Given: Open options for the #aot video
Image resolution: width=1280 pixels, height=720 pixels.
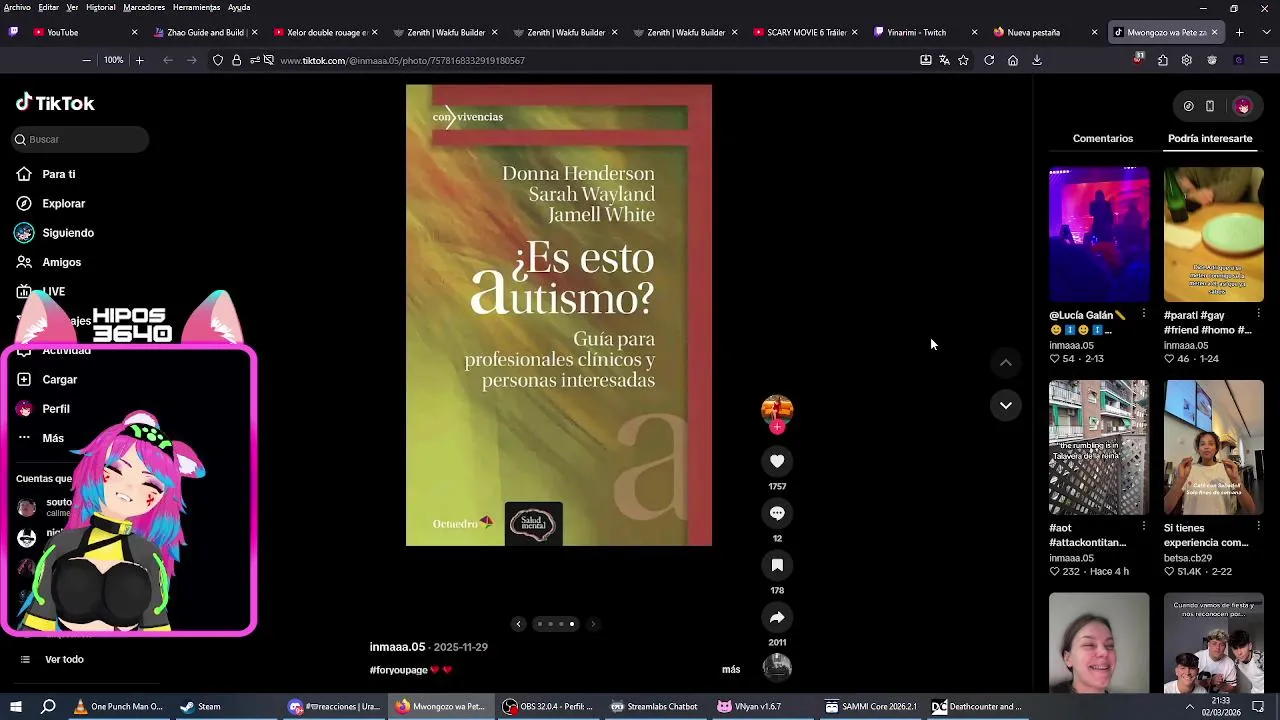Looking at the screenshot, I should pos(1144,527).
